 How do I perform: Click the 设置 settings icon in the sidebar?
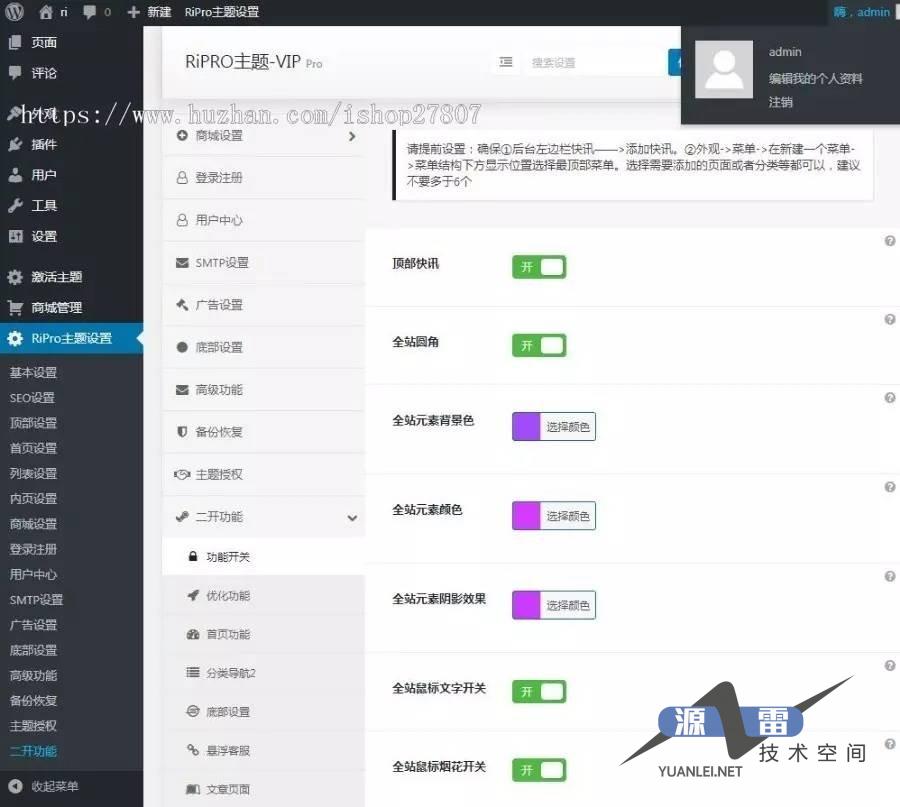click(x=15, y=236)
